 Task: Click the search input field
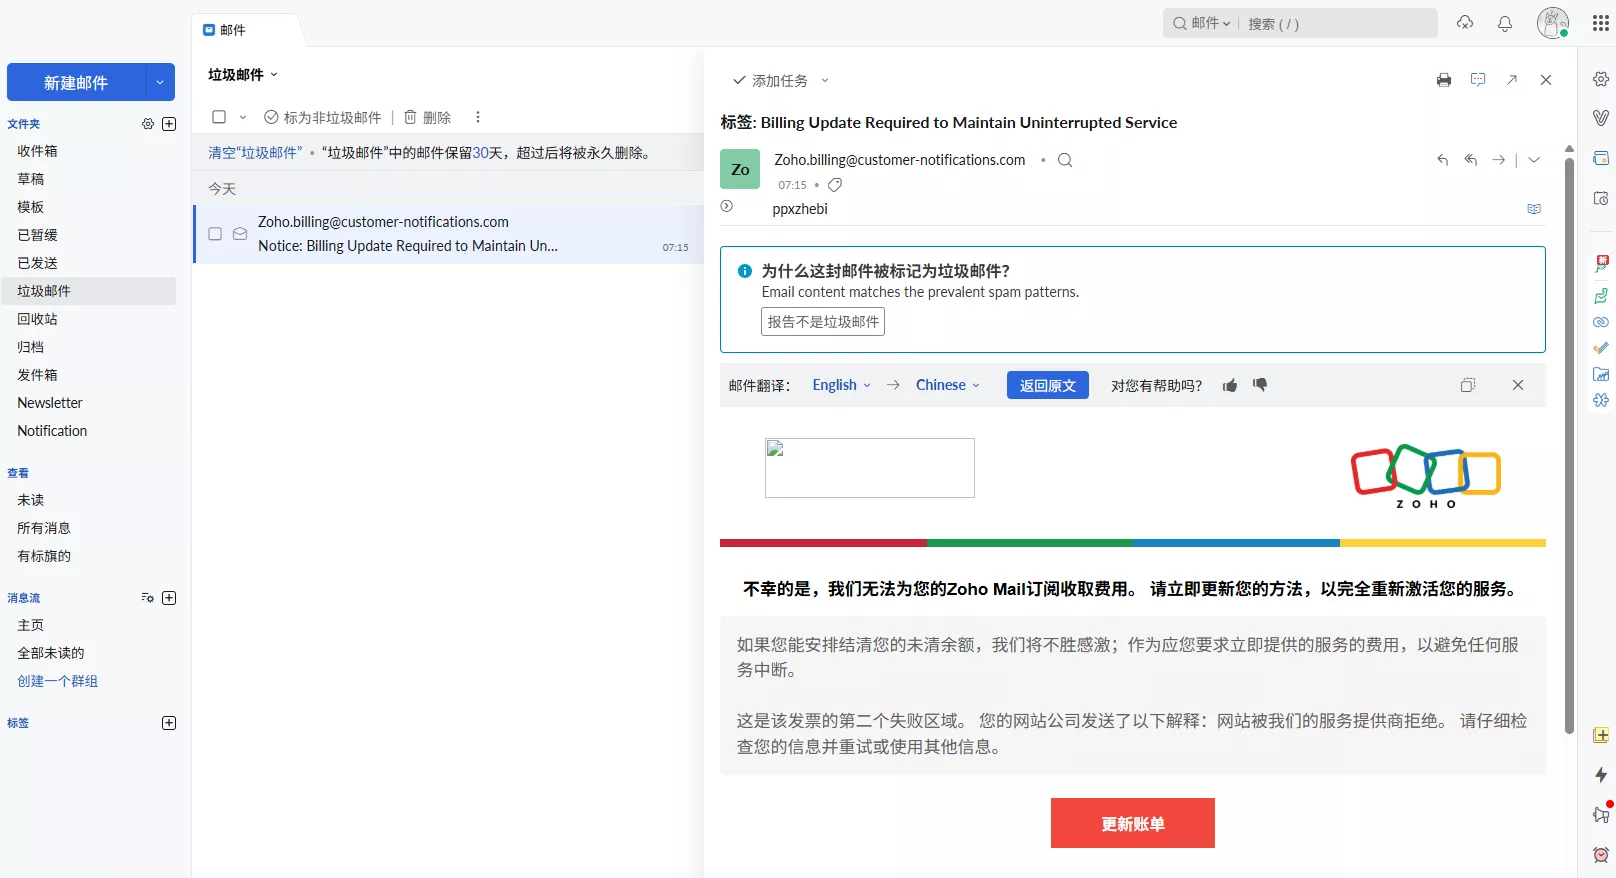click(x=1338, y=23)
